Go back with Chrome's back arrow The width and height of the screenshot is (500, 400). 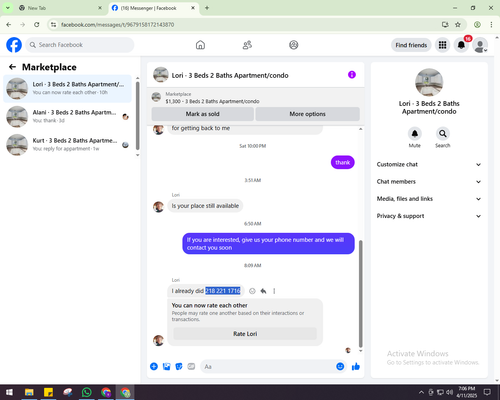(x=9, y=24)
